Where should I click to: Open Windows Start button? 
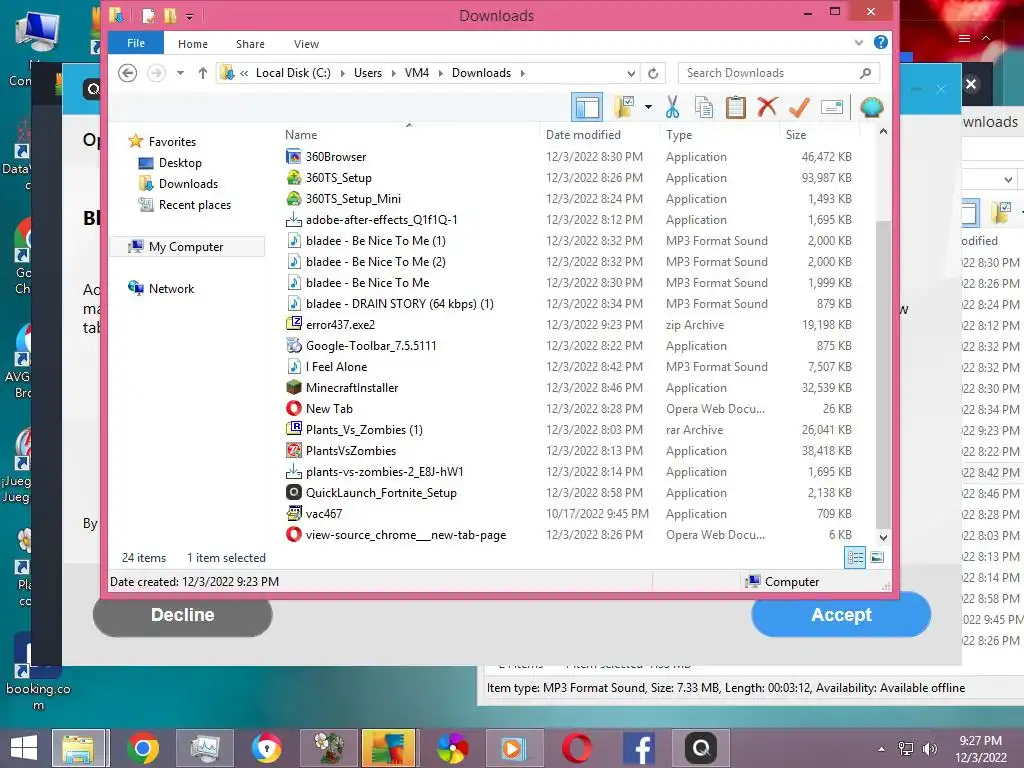pos(24,747)
